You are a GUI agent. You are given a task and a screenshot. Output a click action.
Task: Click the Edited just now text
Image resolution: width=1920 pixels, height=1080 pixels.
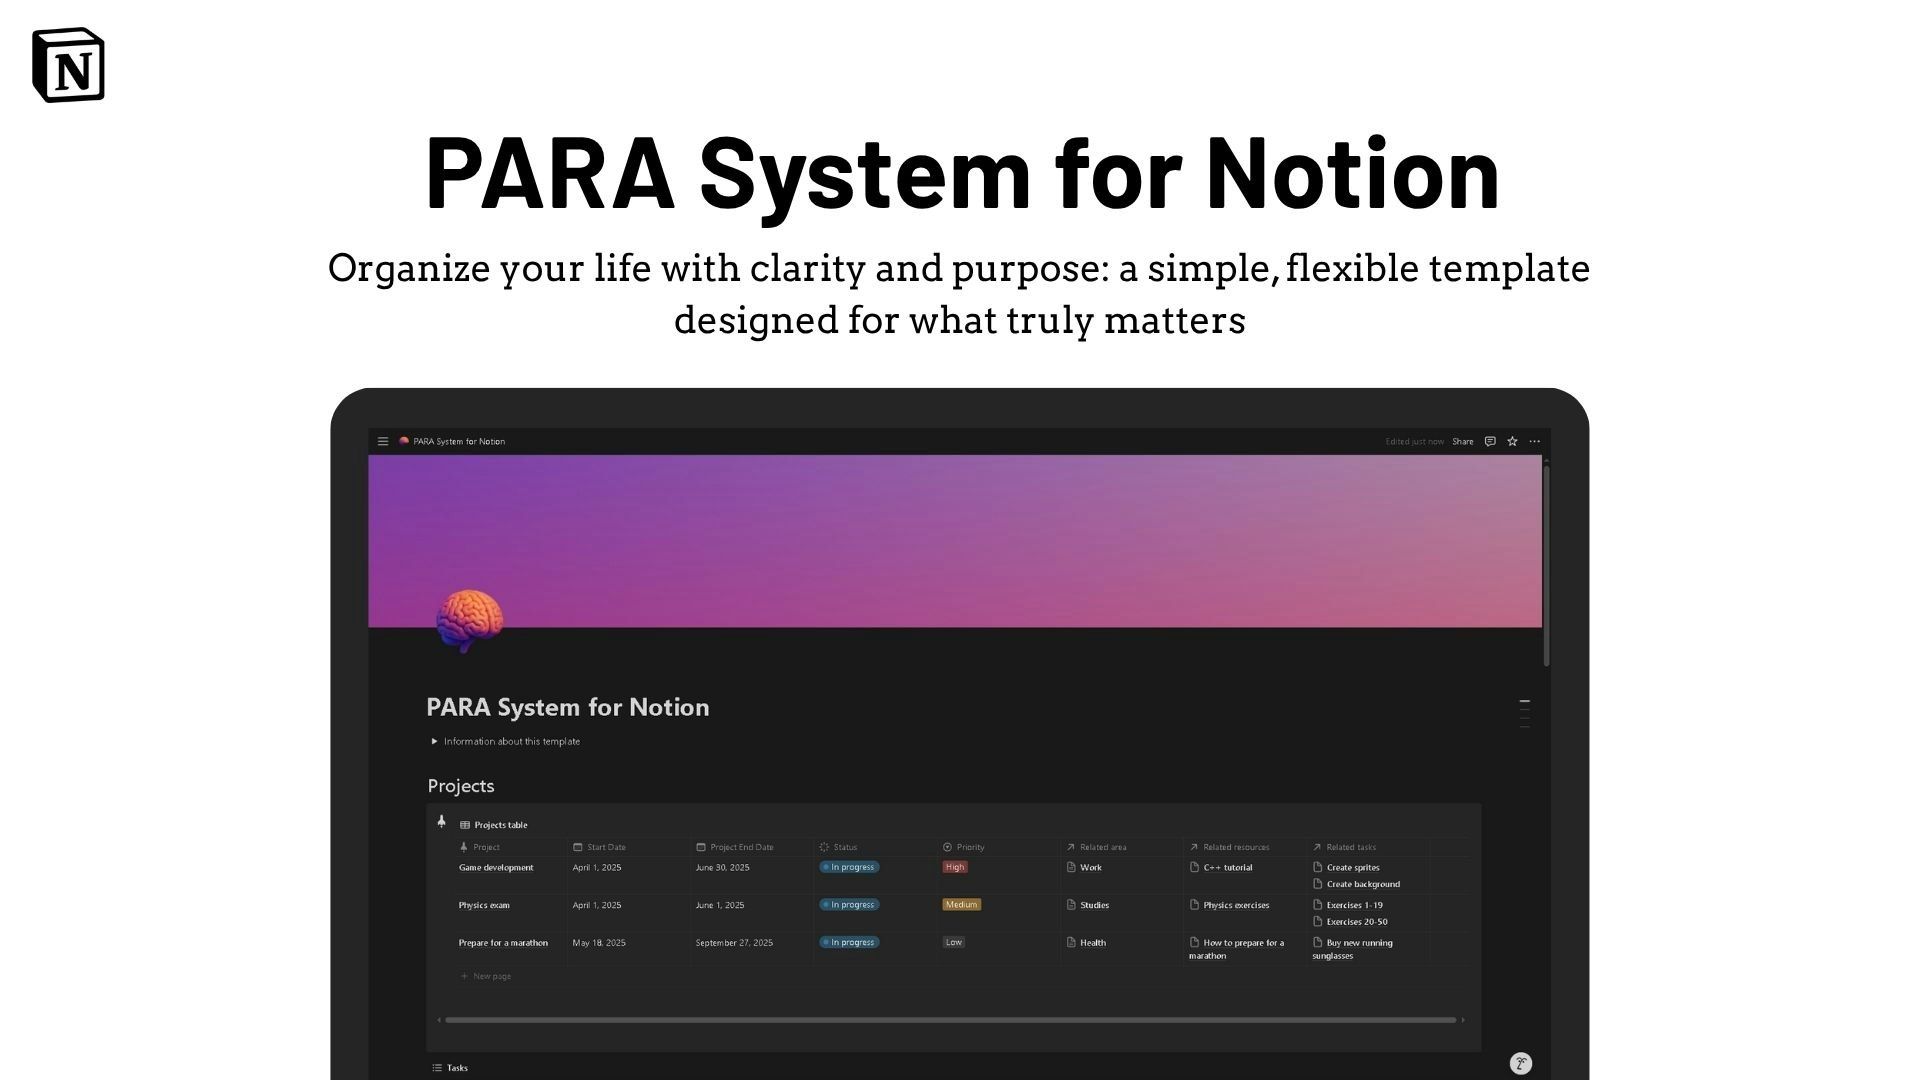(1414, 441)
